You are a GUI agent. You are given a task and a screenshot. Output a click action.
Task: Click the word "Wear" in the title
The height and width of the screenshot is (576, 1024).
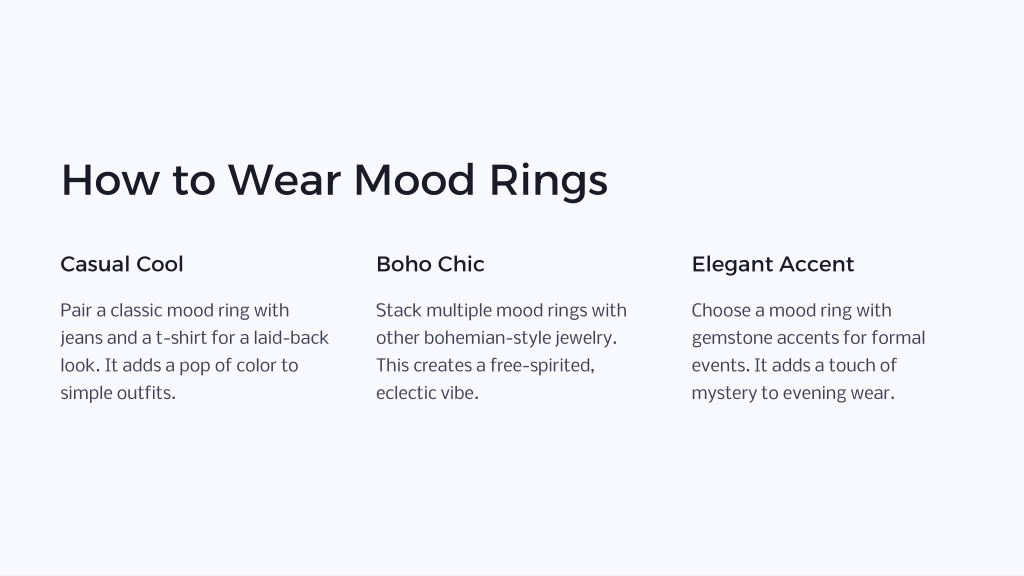[x=284, y=180]
